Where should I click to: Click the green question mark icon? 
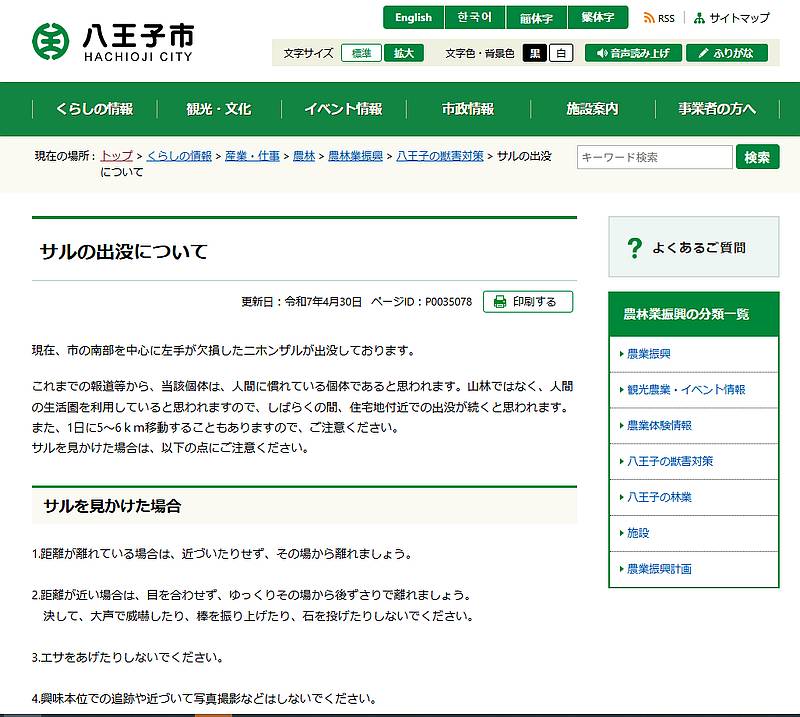coord(634,248)
